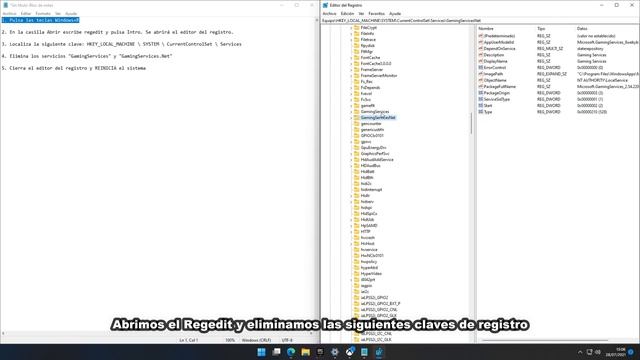Viewport: 640px width, 360px height.
Task: Expand the FrameServer key
Action: click(351, 70)
